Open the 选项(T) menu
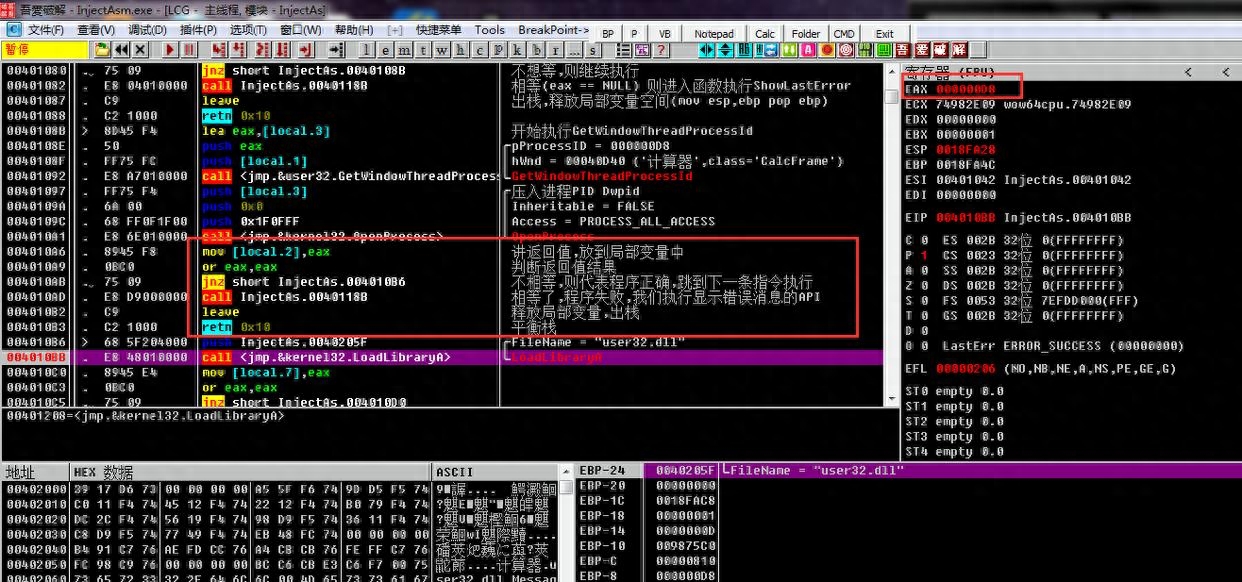This screenshot has width=1242, height=582. [x=248, y=30]
